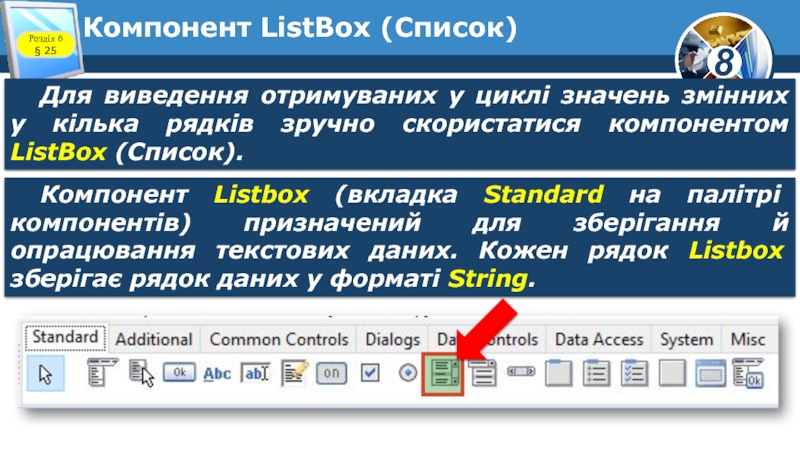Viewport: 800px width, 450px height.
Task: Choose the TGroupBox component icon
Action: pos(558,372)
